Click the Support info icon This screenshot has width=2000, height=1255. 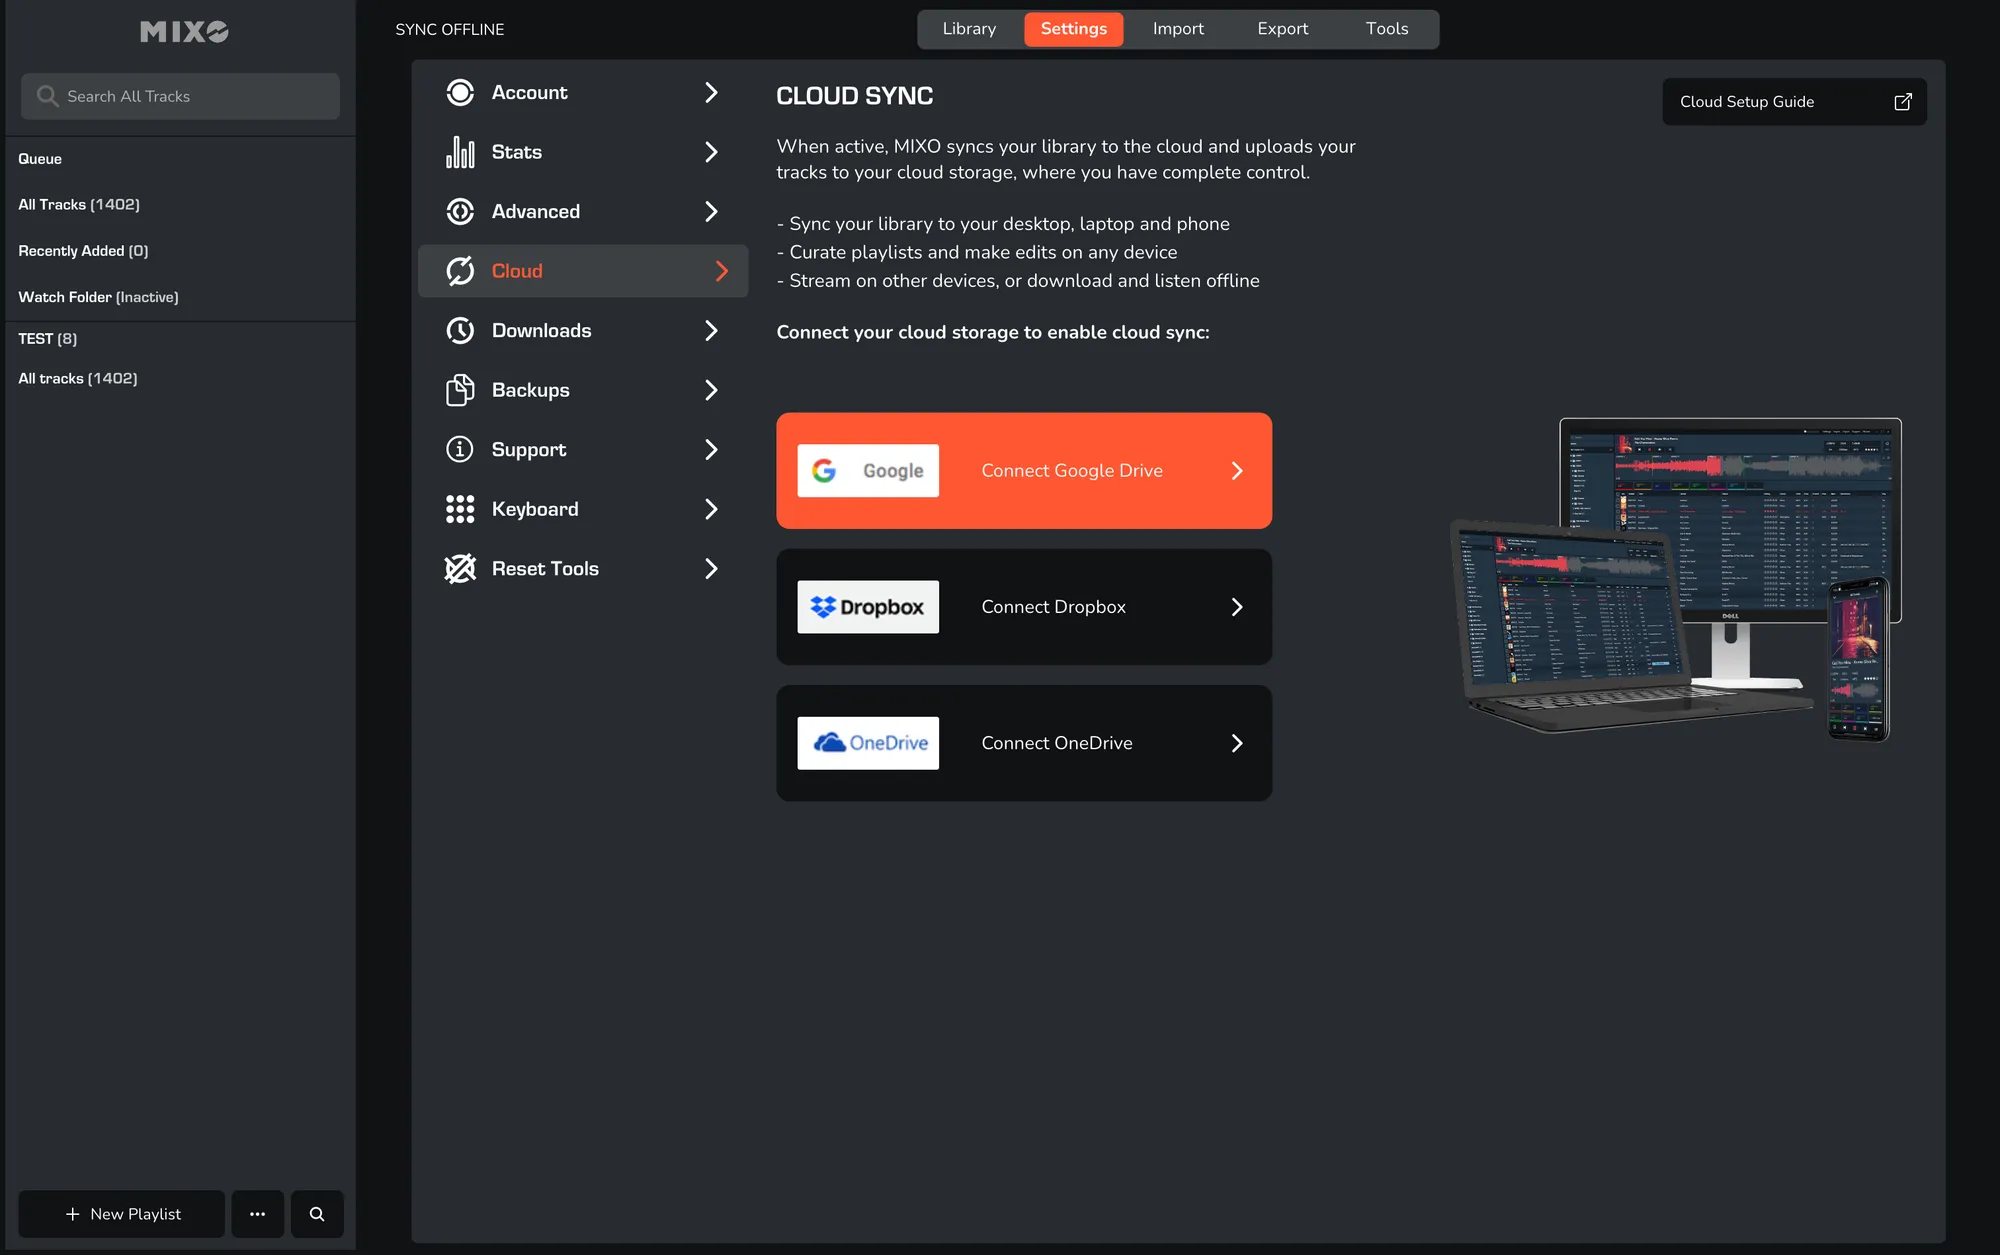(460, 449)
